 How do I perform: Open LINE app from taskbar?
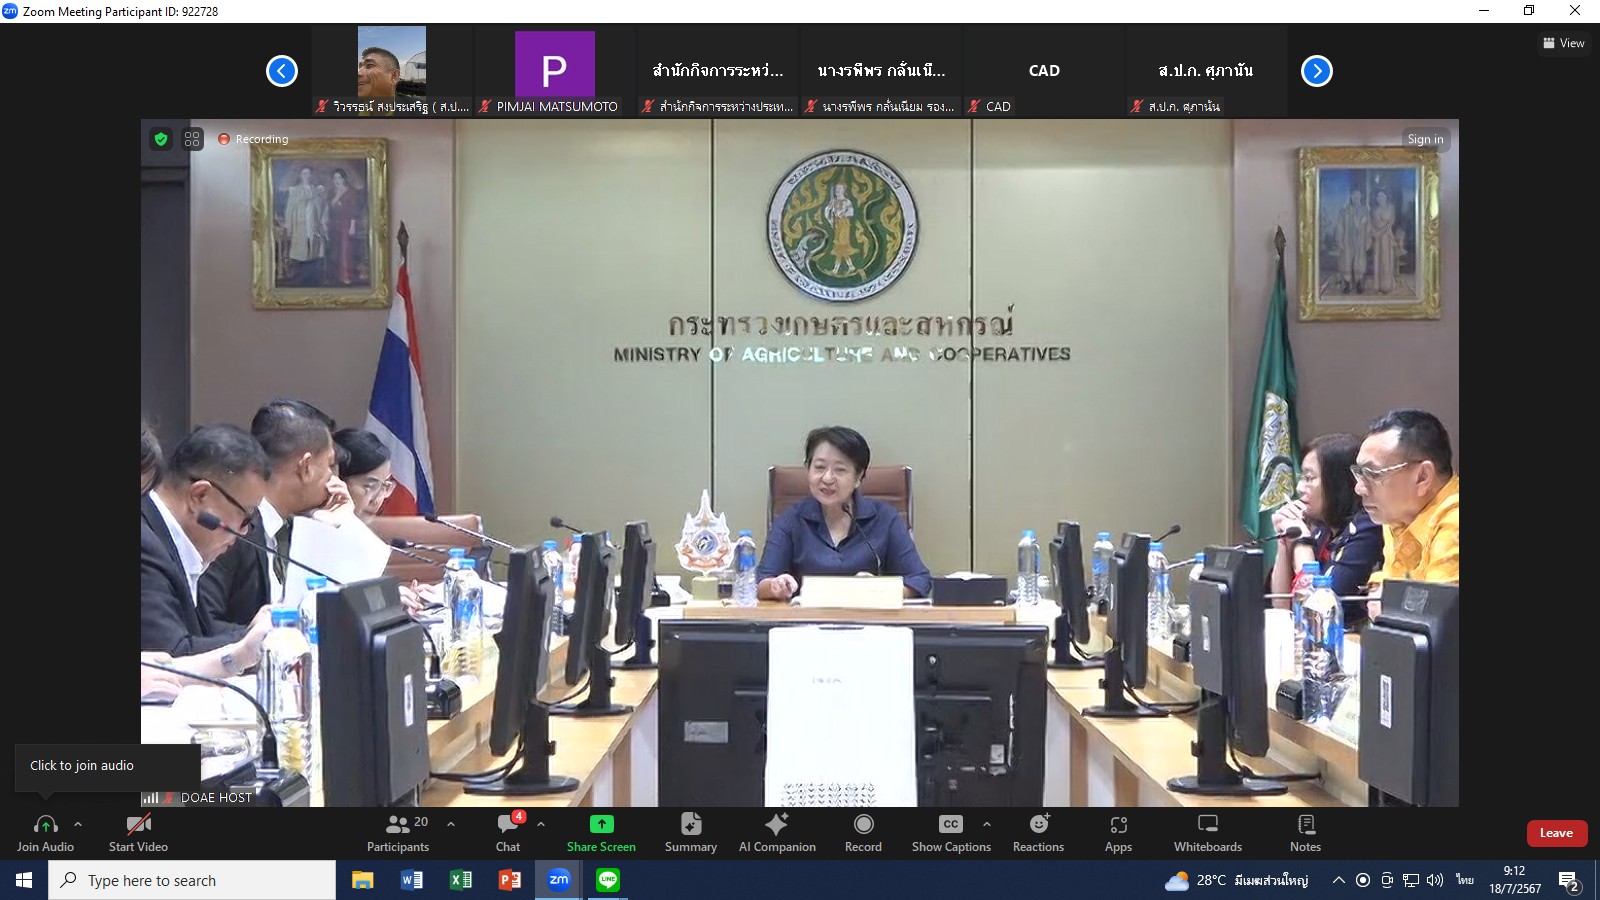(607, 880)
